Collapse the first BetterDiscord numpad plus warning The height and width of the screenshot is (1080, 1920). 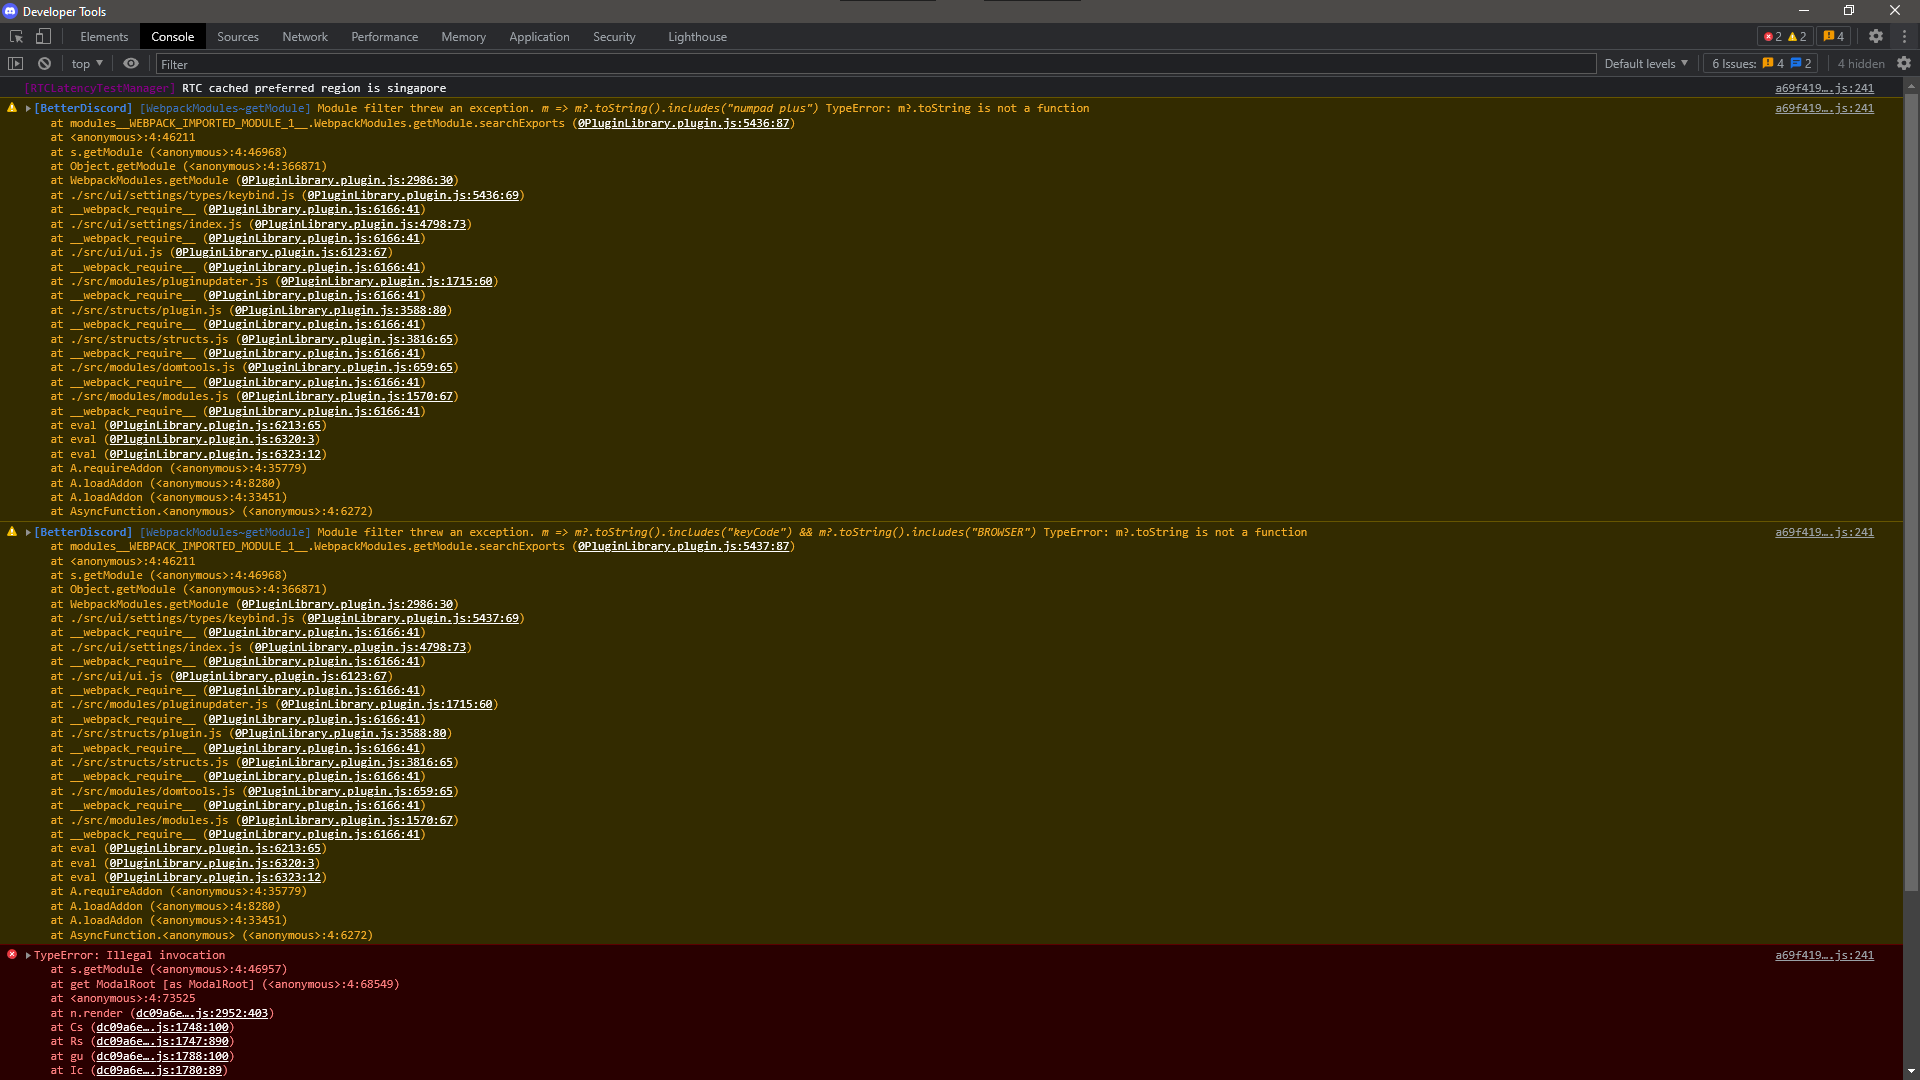28,108
